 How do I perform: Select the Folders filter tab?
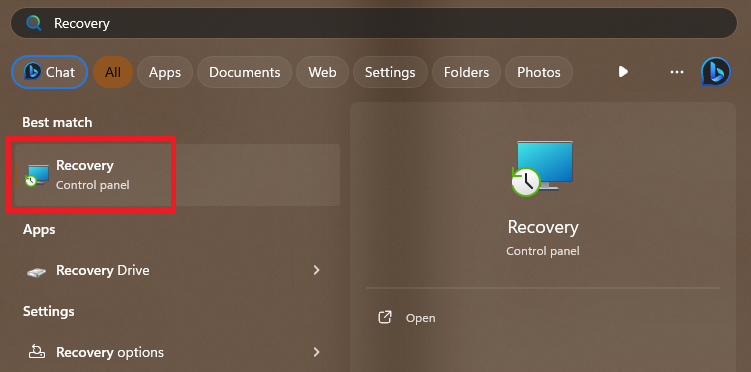(467, 72)
